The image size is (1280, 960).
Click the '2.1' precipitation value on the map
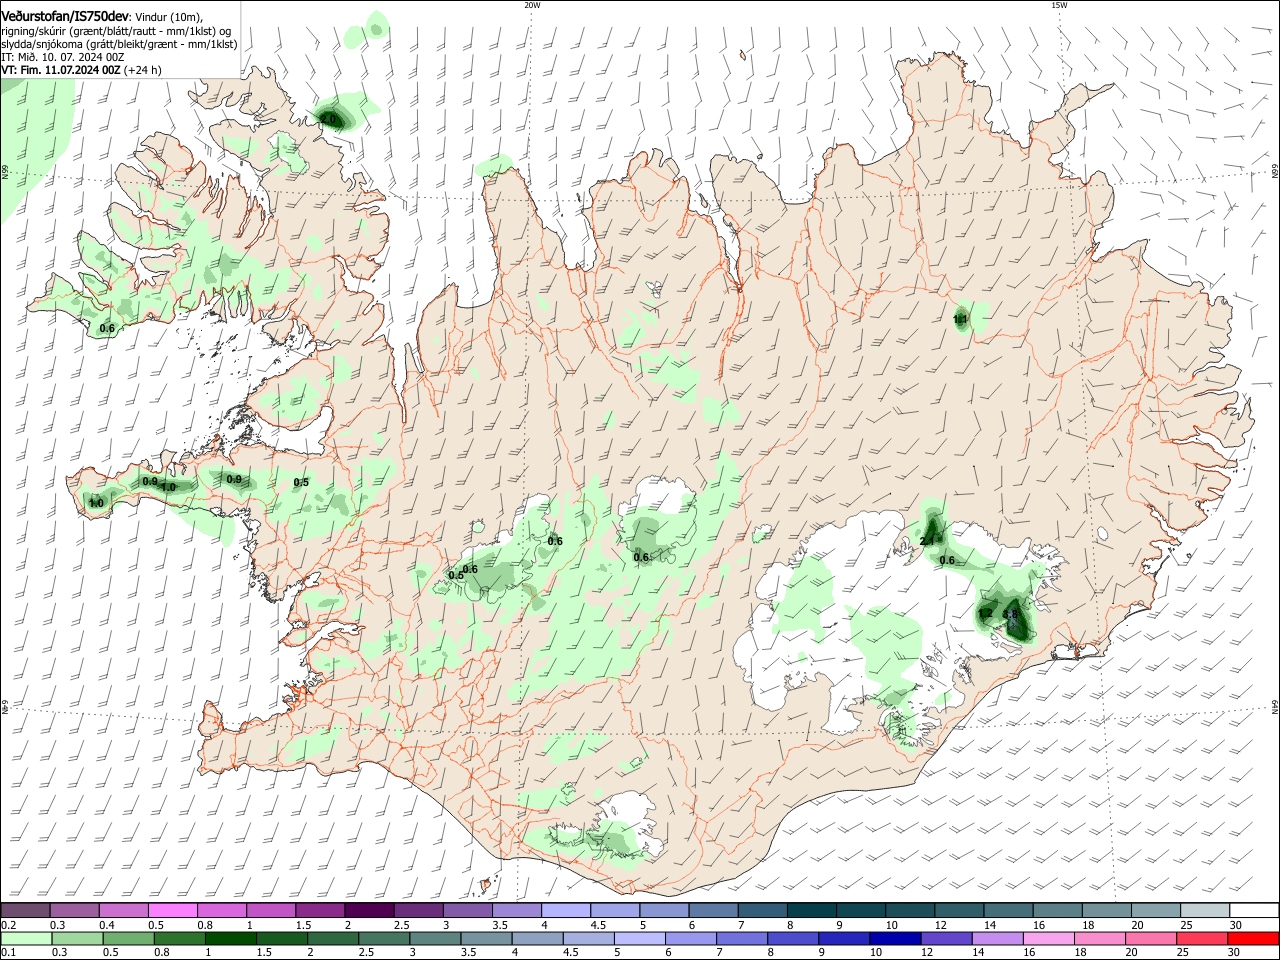[927, 541]
